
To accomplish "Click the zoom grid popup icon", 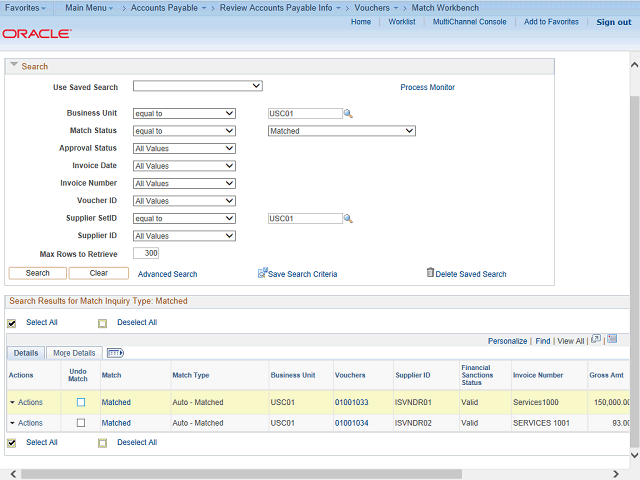I will (596, 340).
